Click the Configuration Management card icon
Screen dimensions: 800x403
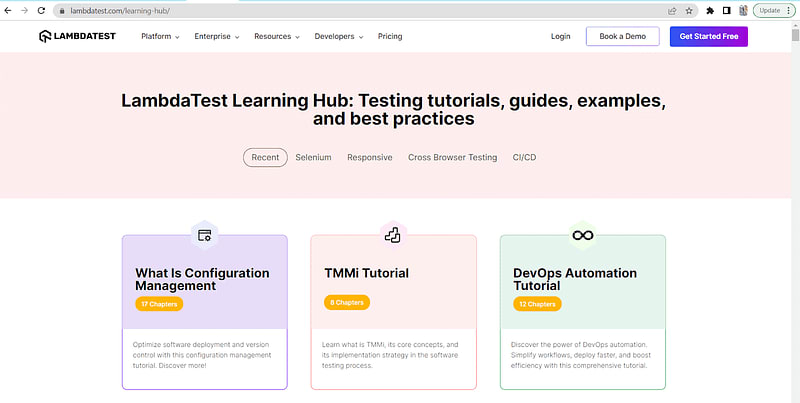[205, 235]
